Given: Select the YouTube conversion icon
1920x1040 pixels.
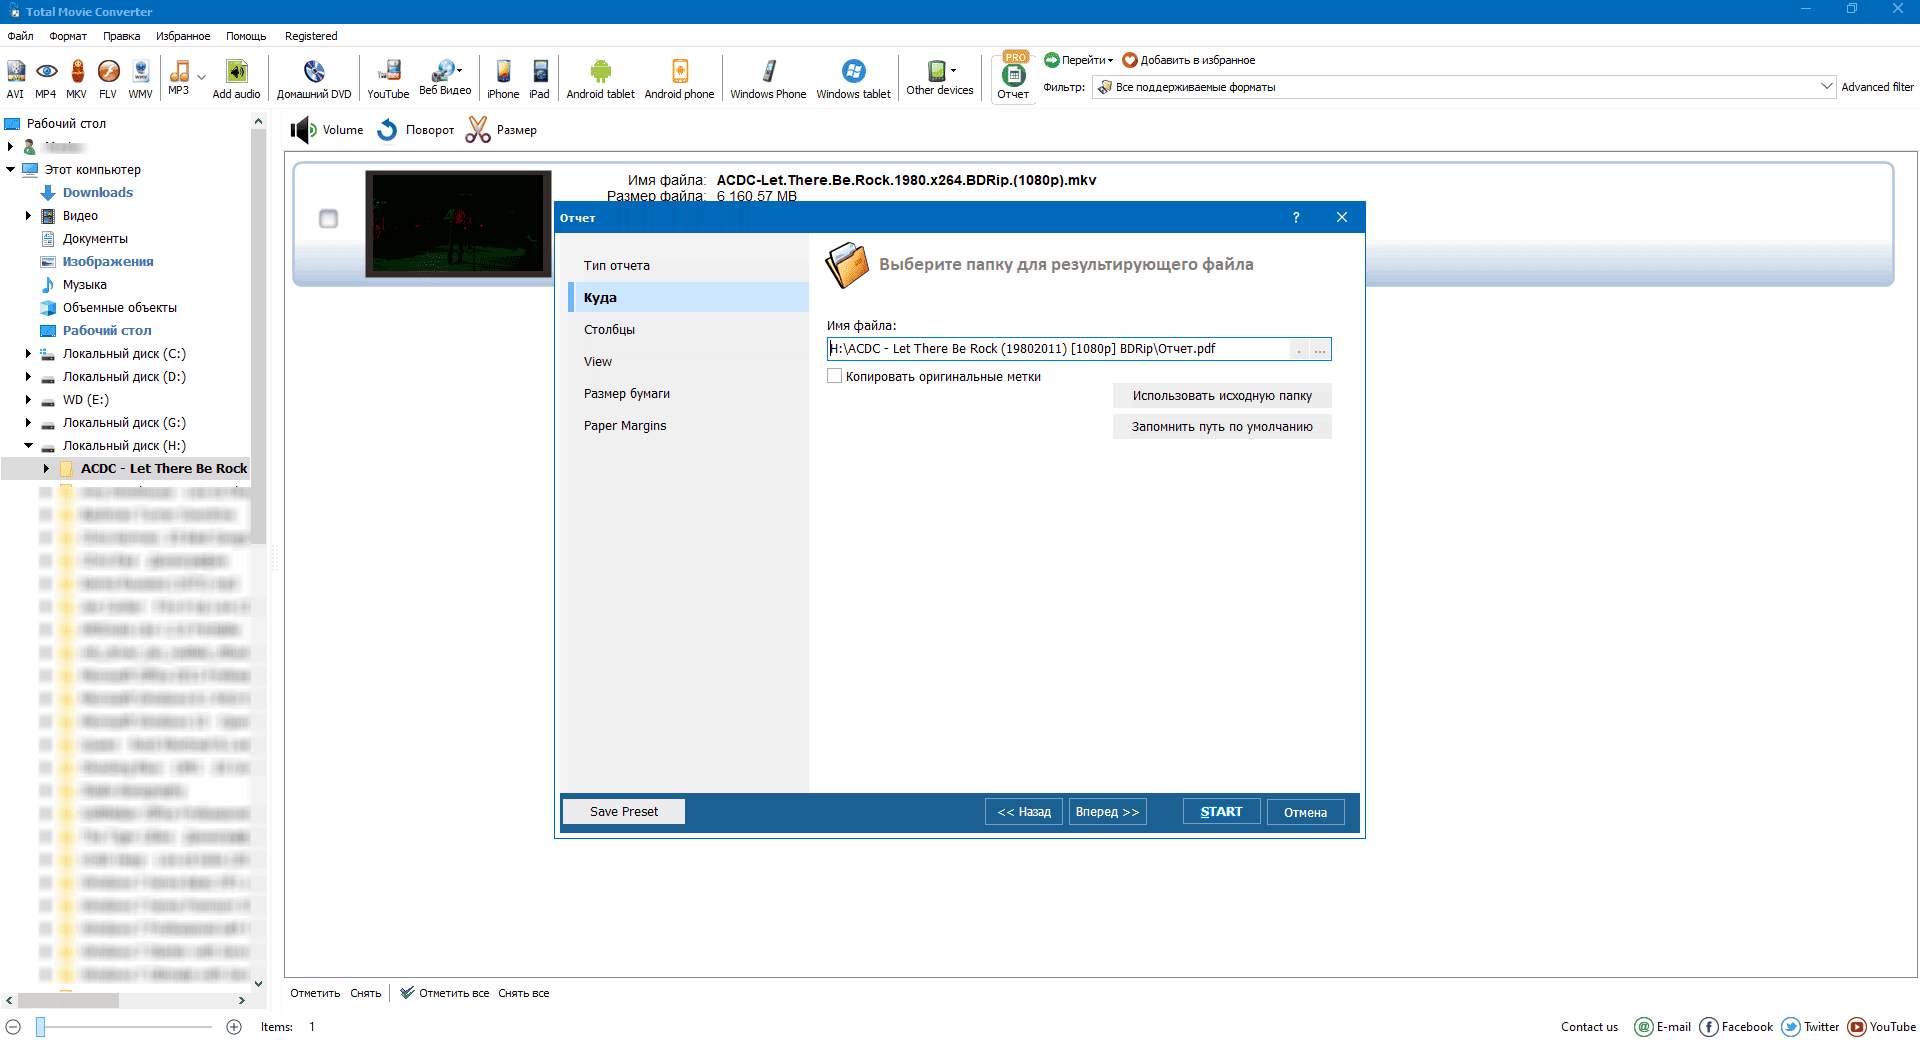Looking at the screenshot, I should (x=388, y=79).
